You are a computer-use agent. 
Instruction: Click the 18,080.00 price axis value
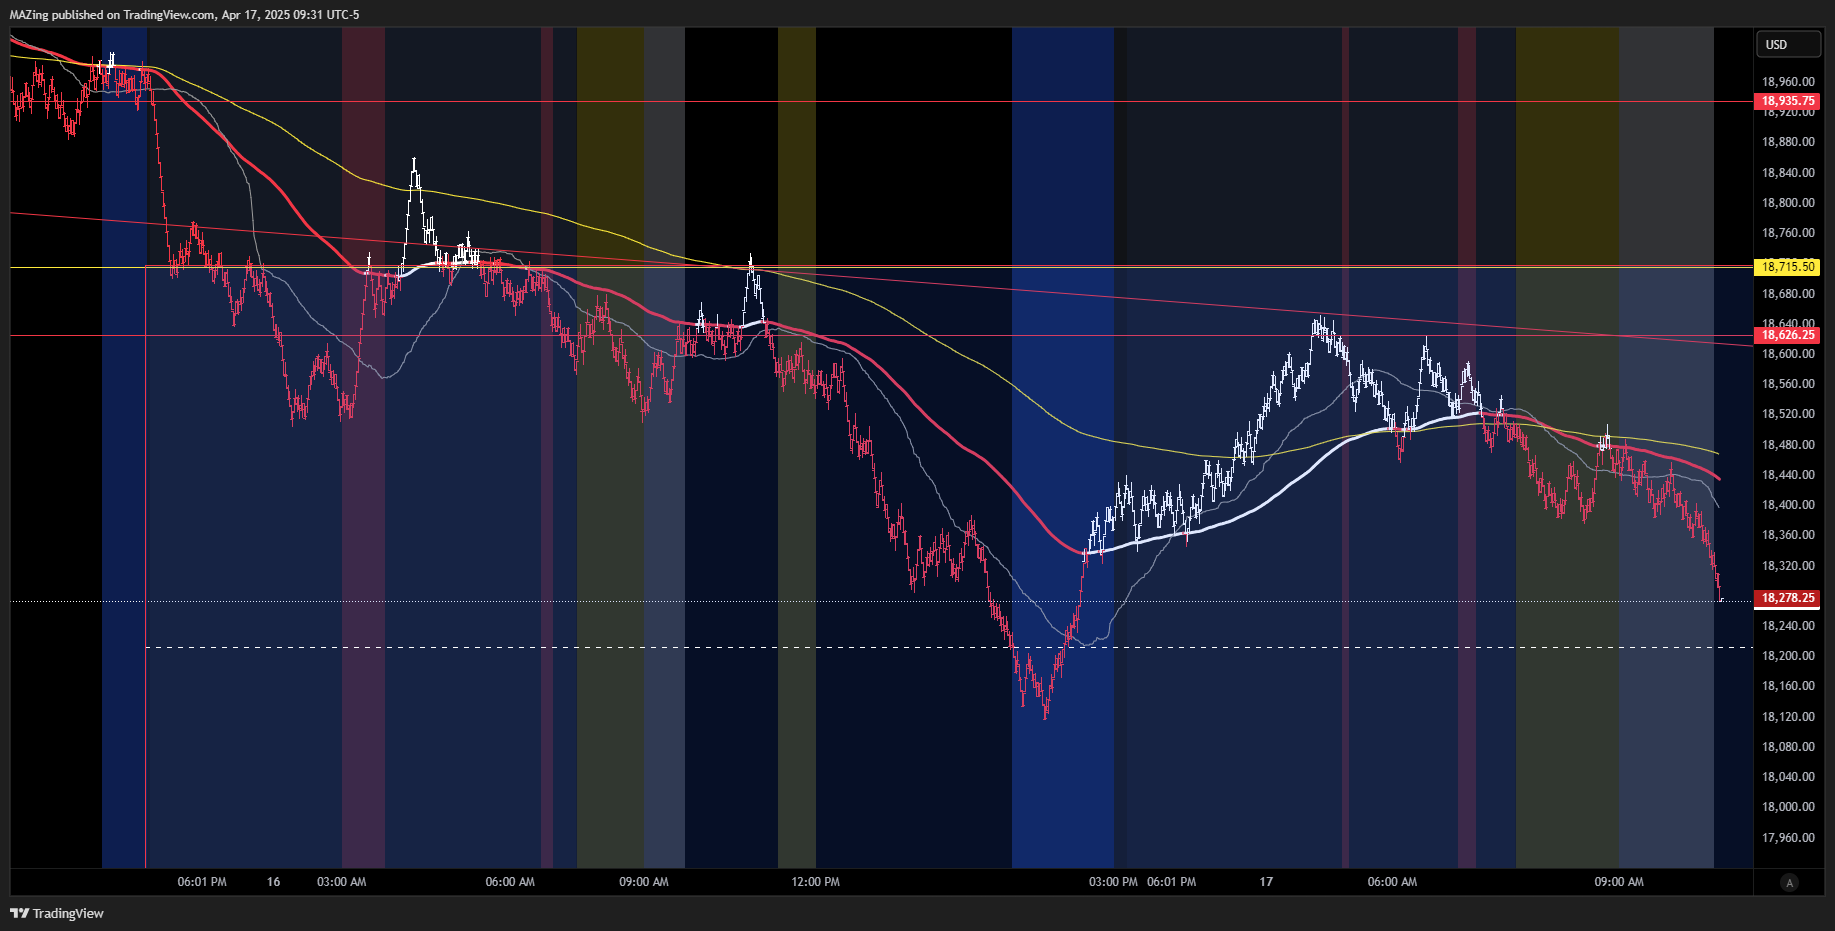pos(1788,747)
